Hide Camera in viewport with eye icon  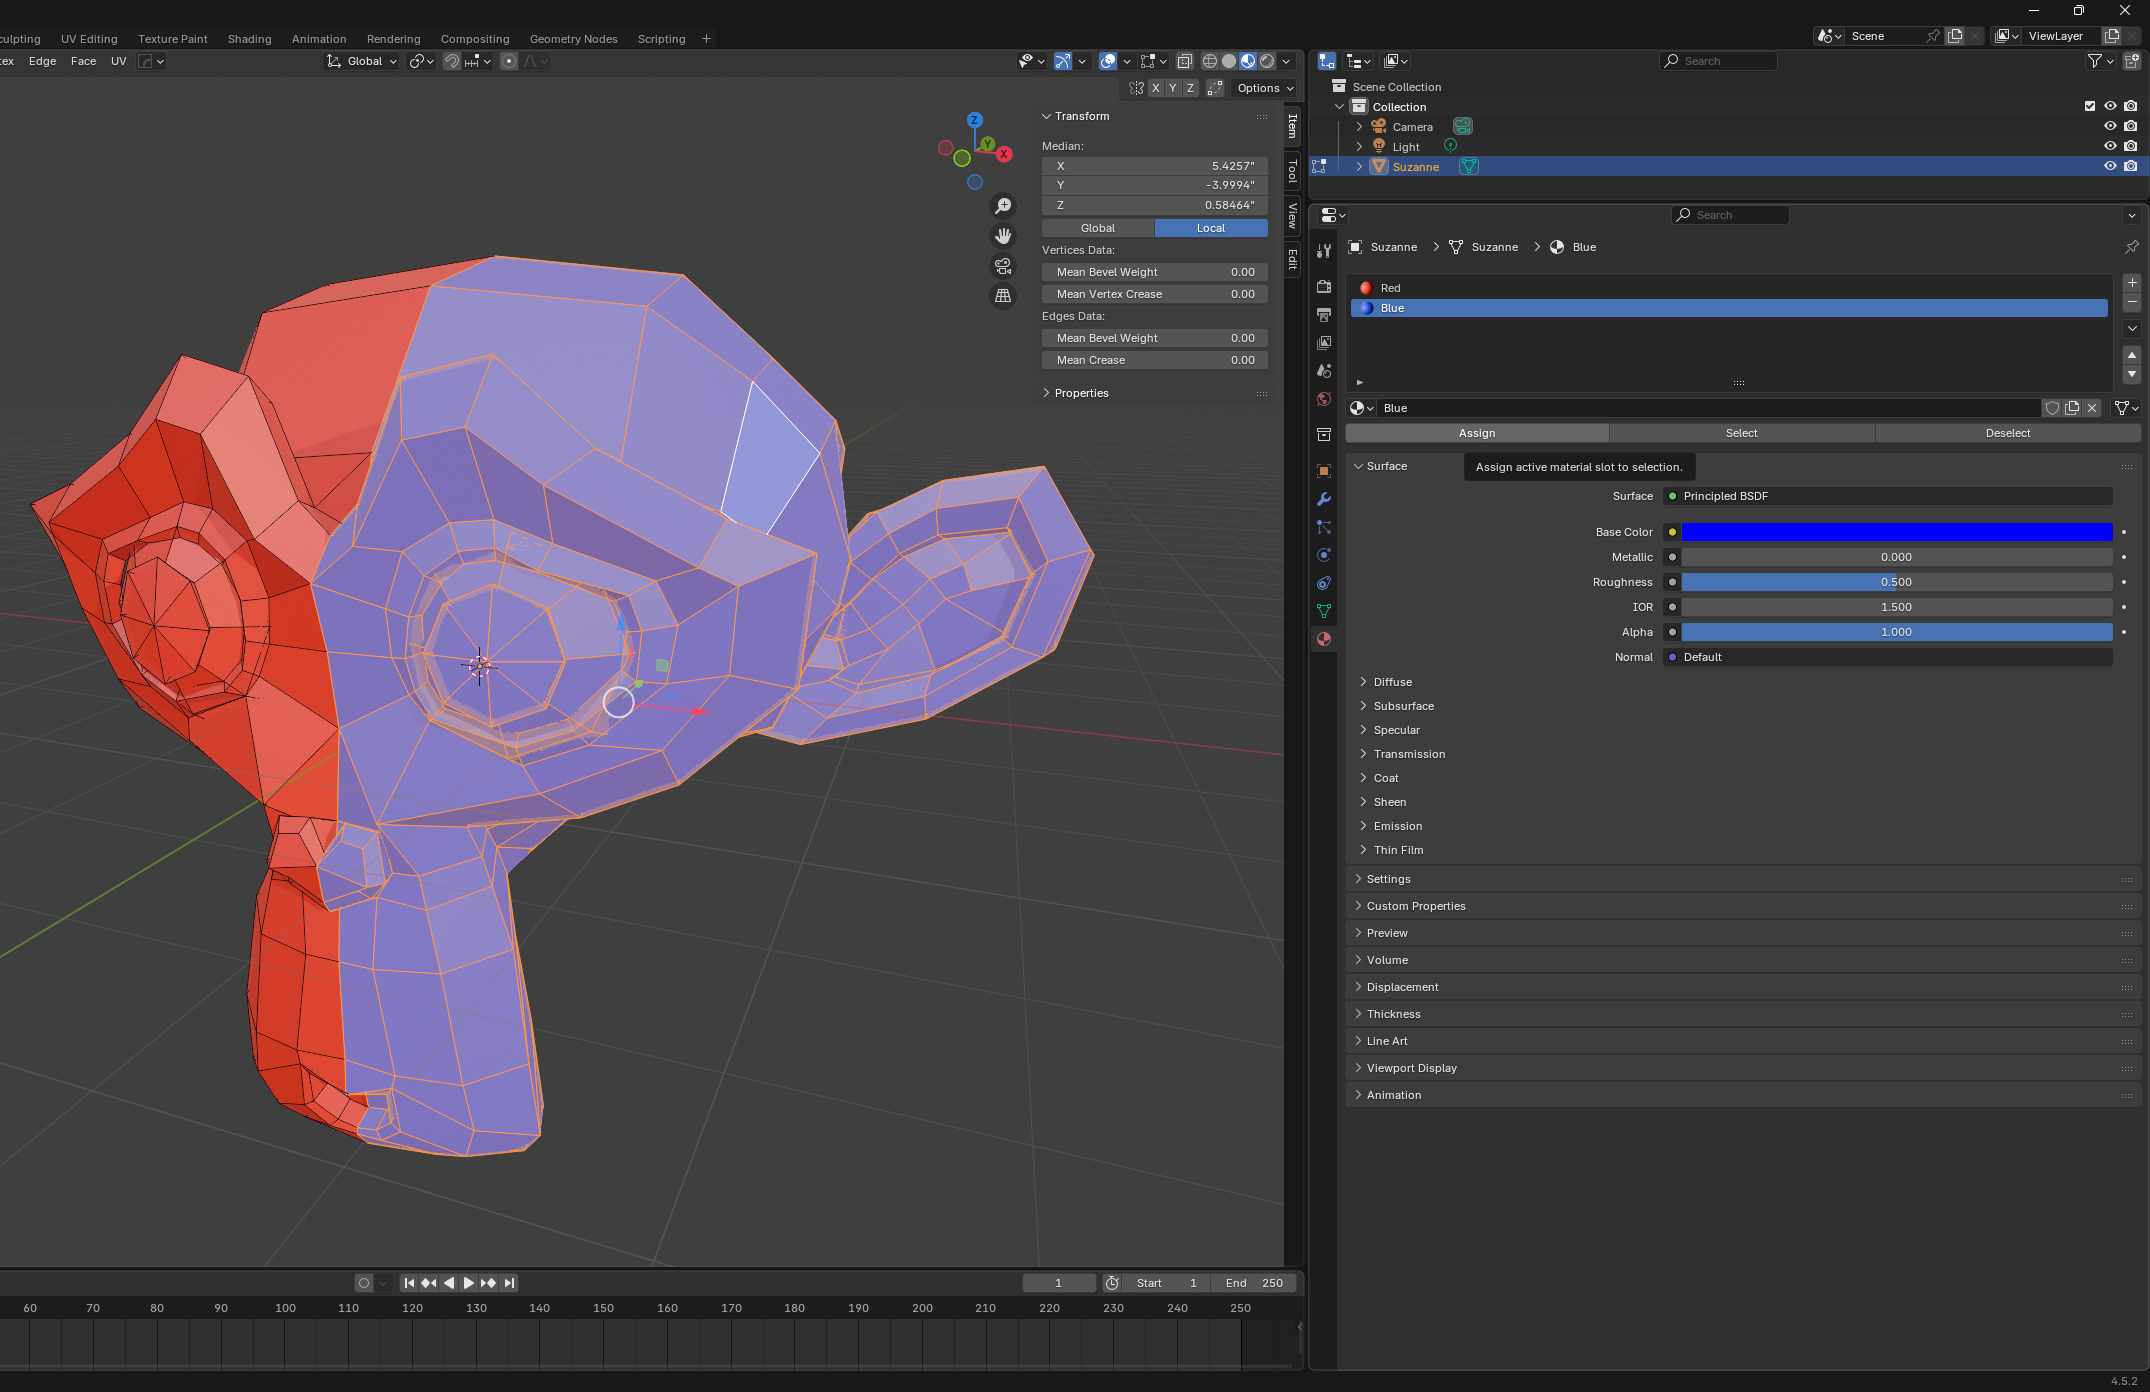[2110, 126]
